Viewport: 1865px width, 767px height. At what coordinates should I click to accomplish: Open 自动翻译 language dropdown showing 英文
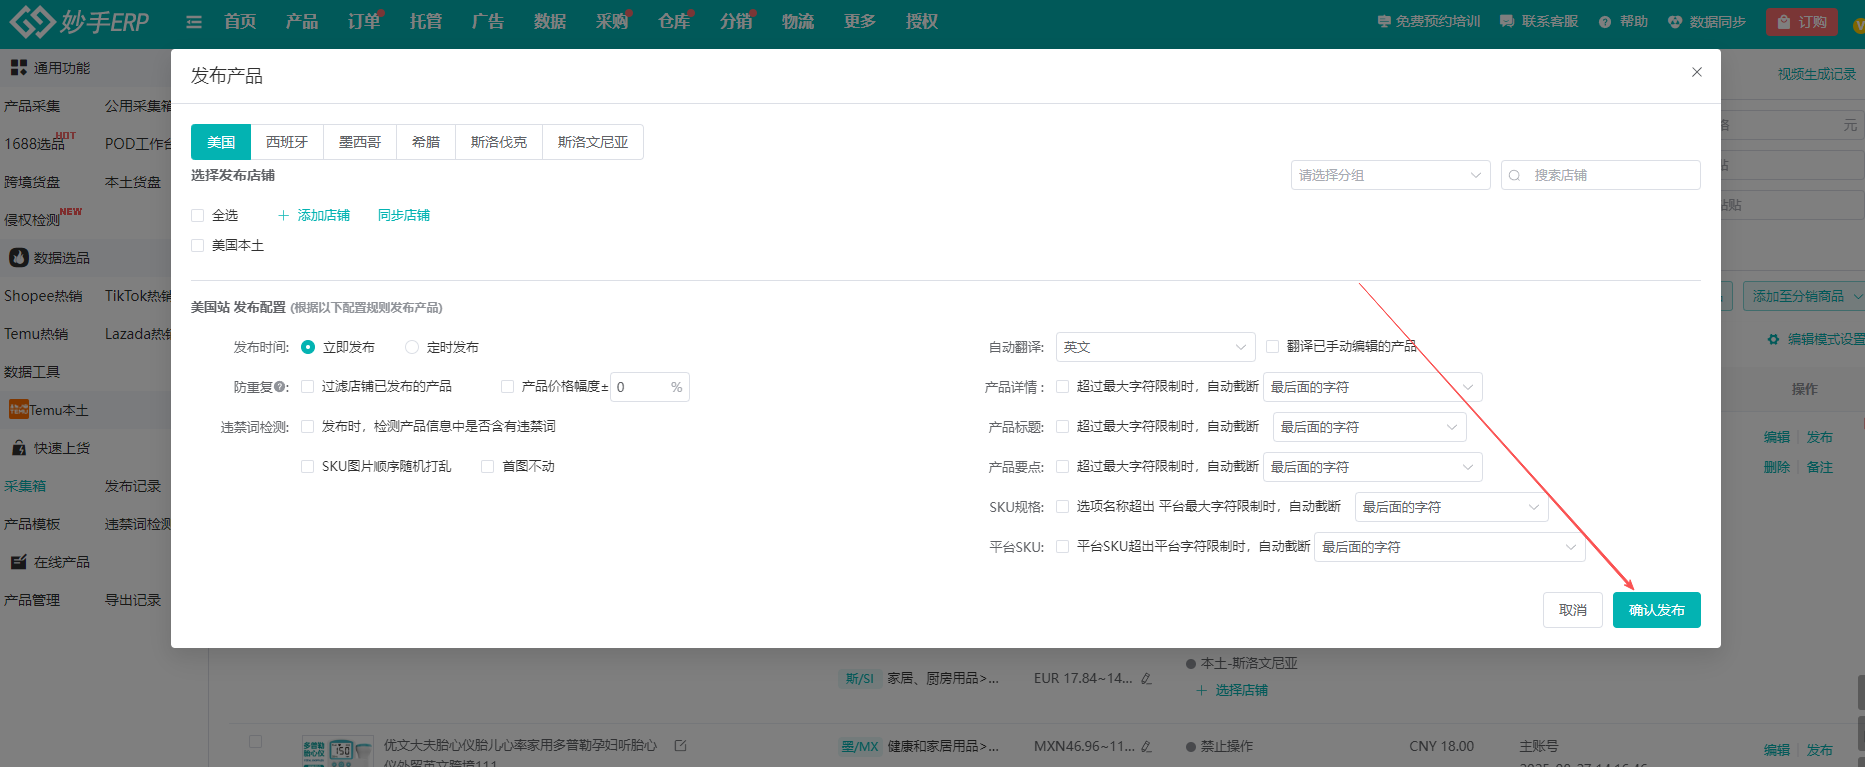coord(1155,347)
